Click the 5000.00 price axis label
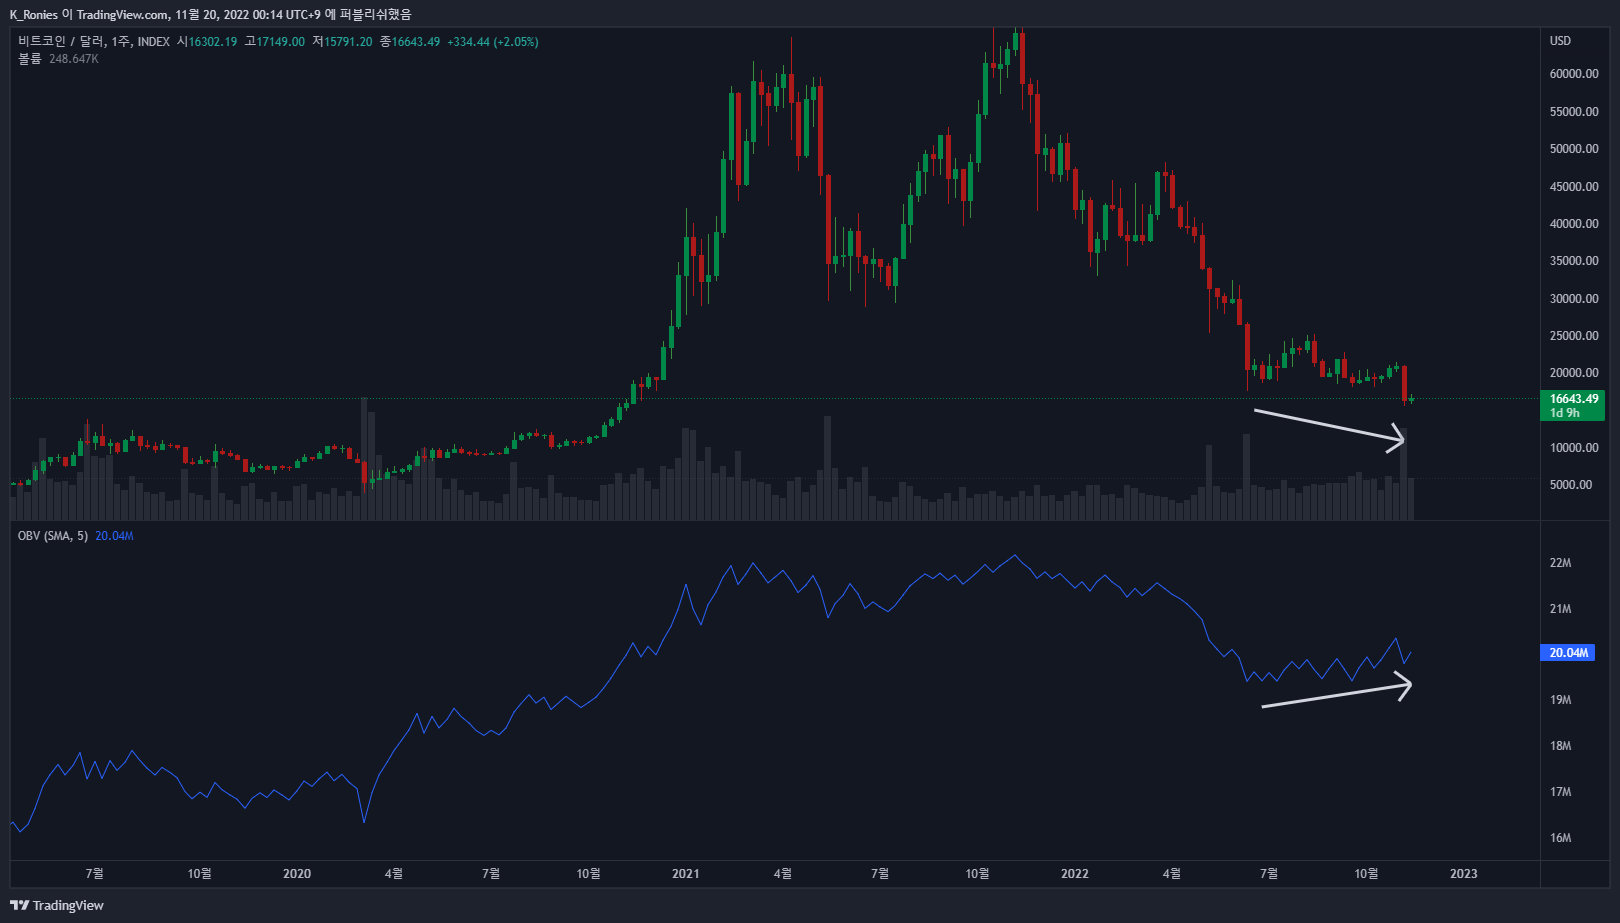This screenshot has width=1620, height=923. click(x=1571, y=485)
